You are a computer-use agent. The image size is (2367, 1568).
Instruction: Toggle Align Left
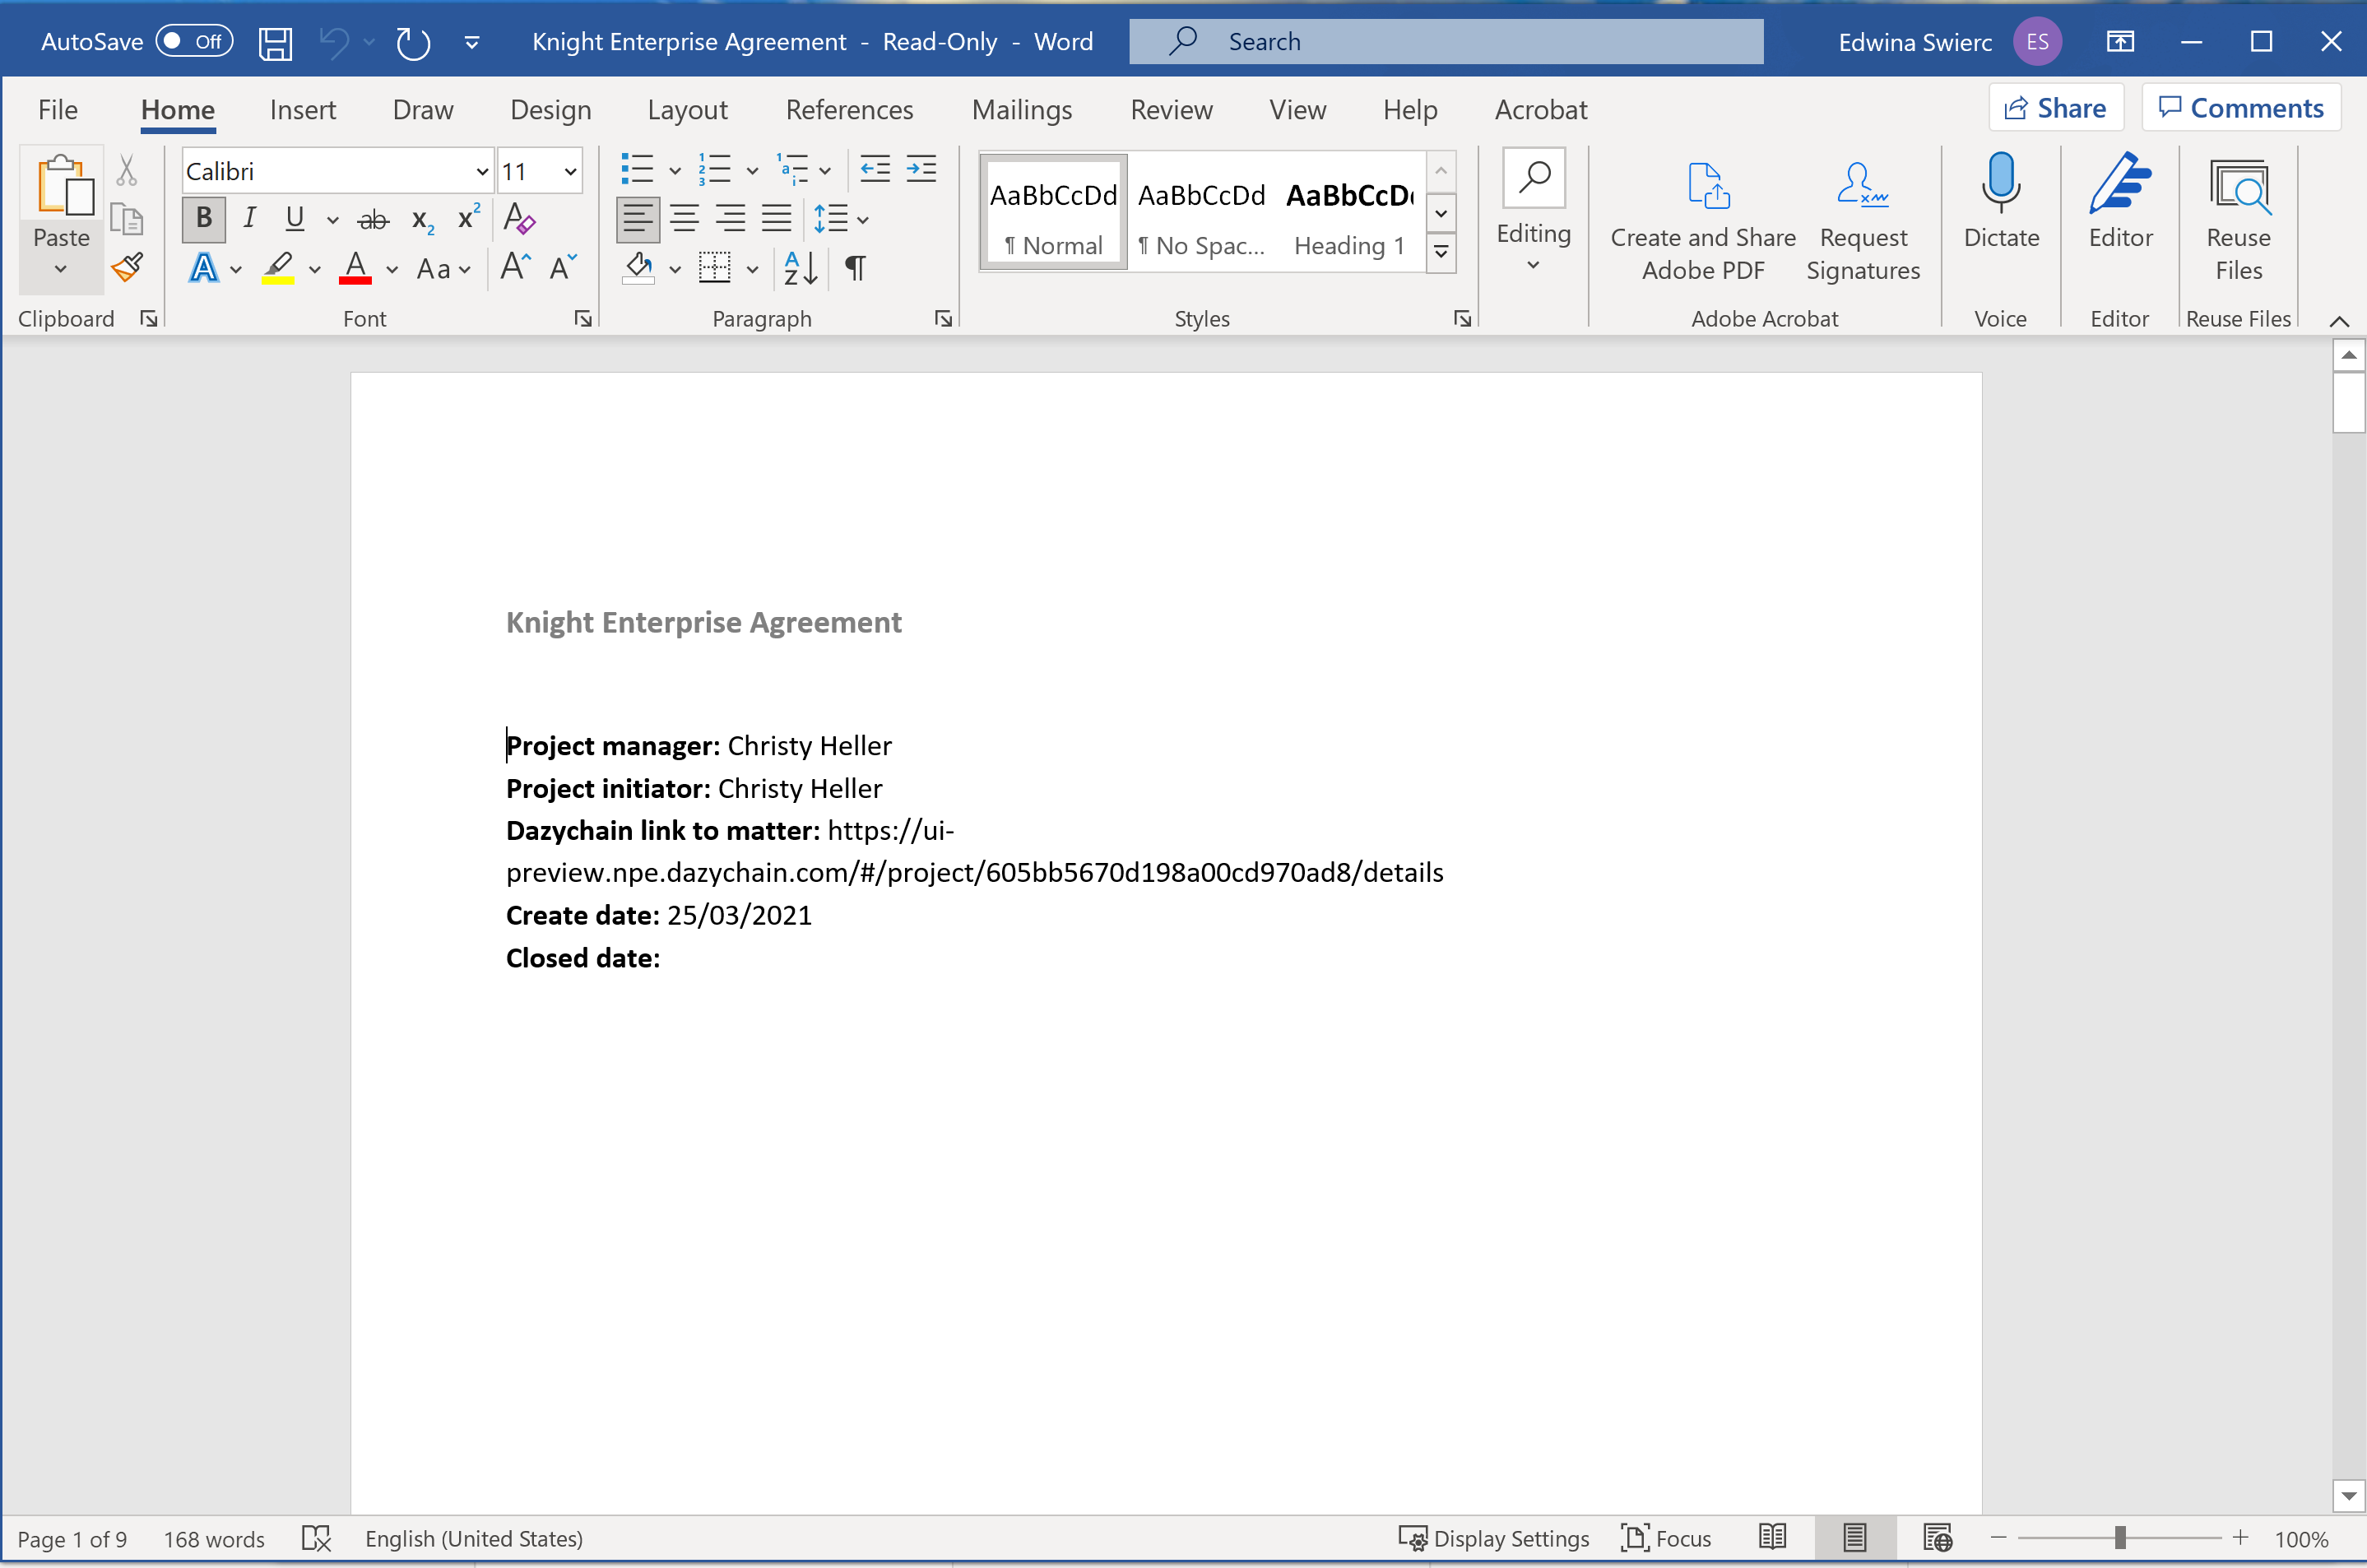(637, 218)
